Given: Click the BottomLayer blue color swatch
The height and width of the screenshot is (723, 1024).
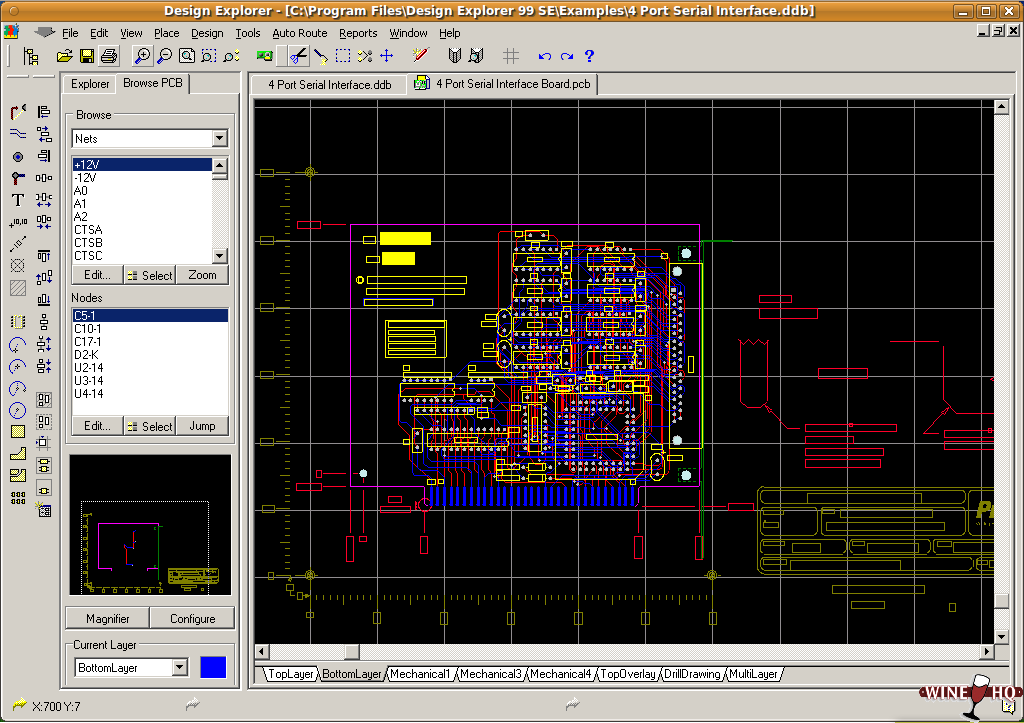Looking at the screenshot, I should (213, 667).
